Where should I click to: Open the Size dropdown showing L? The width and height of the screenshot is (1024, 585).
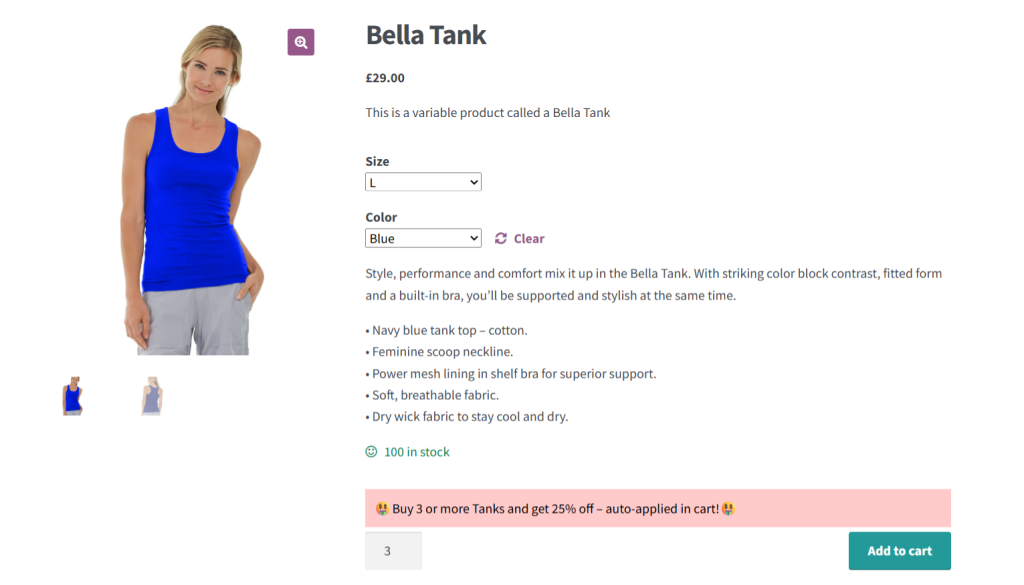click(423, 182)
